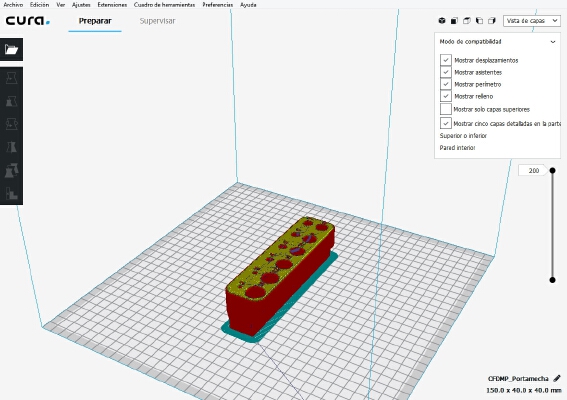Switch to front view cube icon

[x=454, y=21]
